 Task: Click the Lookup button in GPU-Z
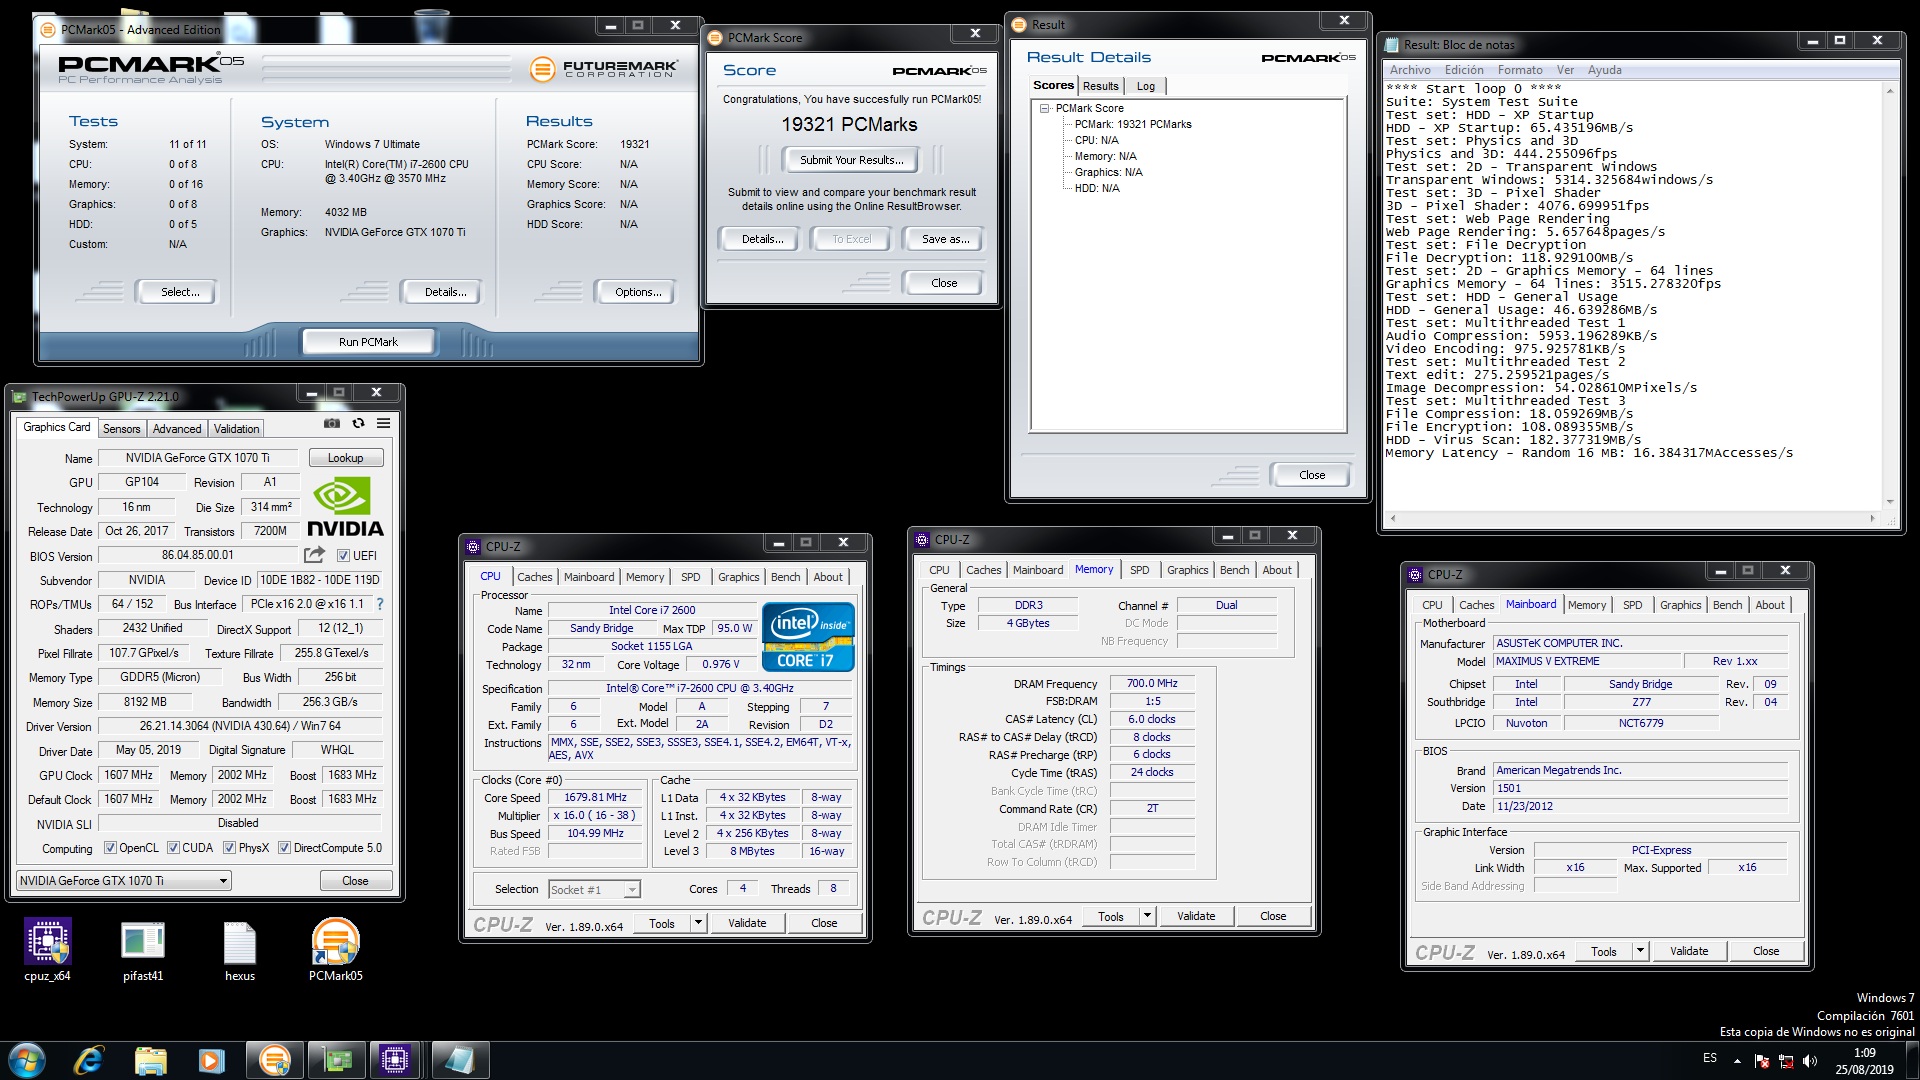point(345,458)
